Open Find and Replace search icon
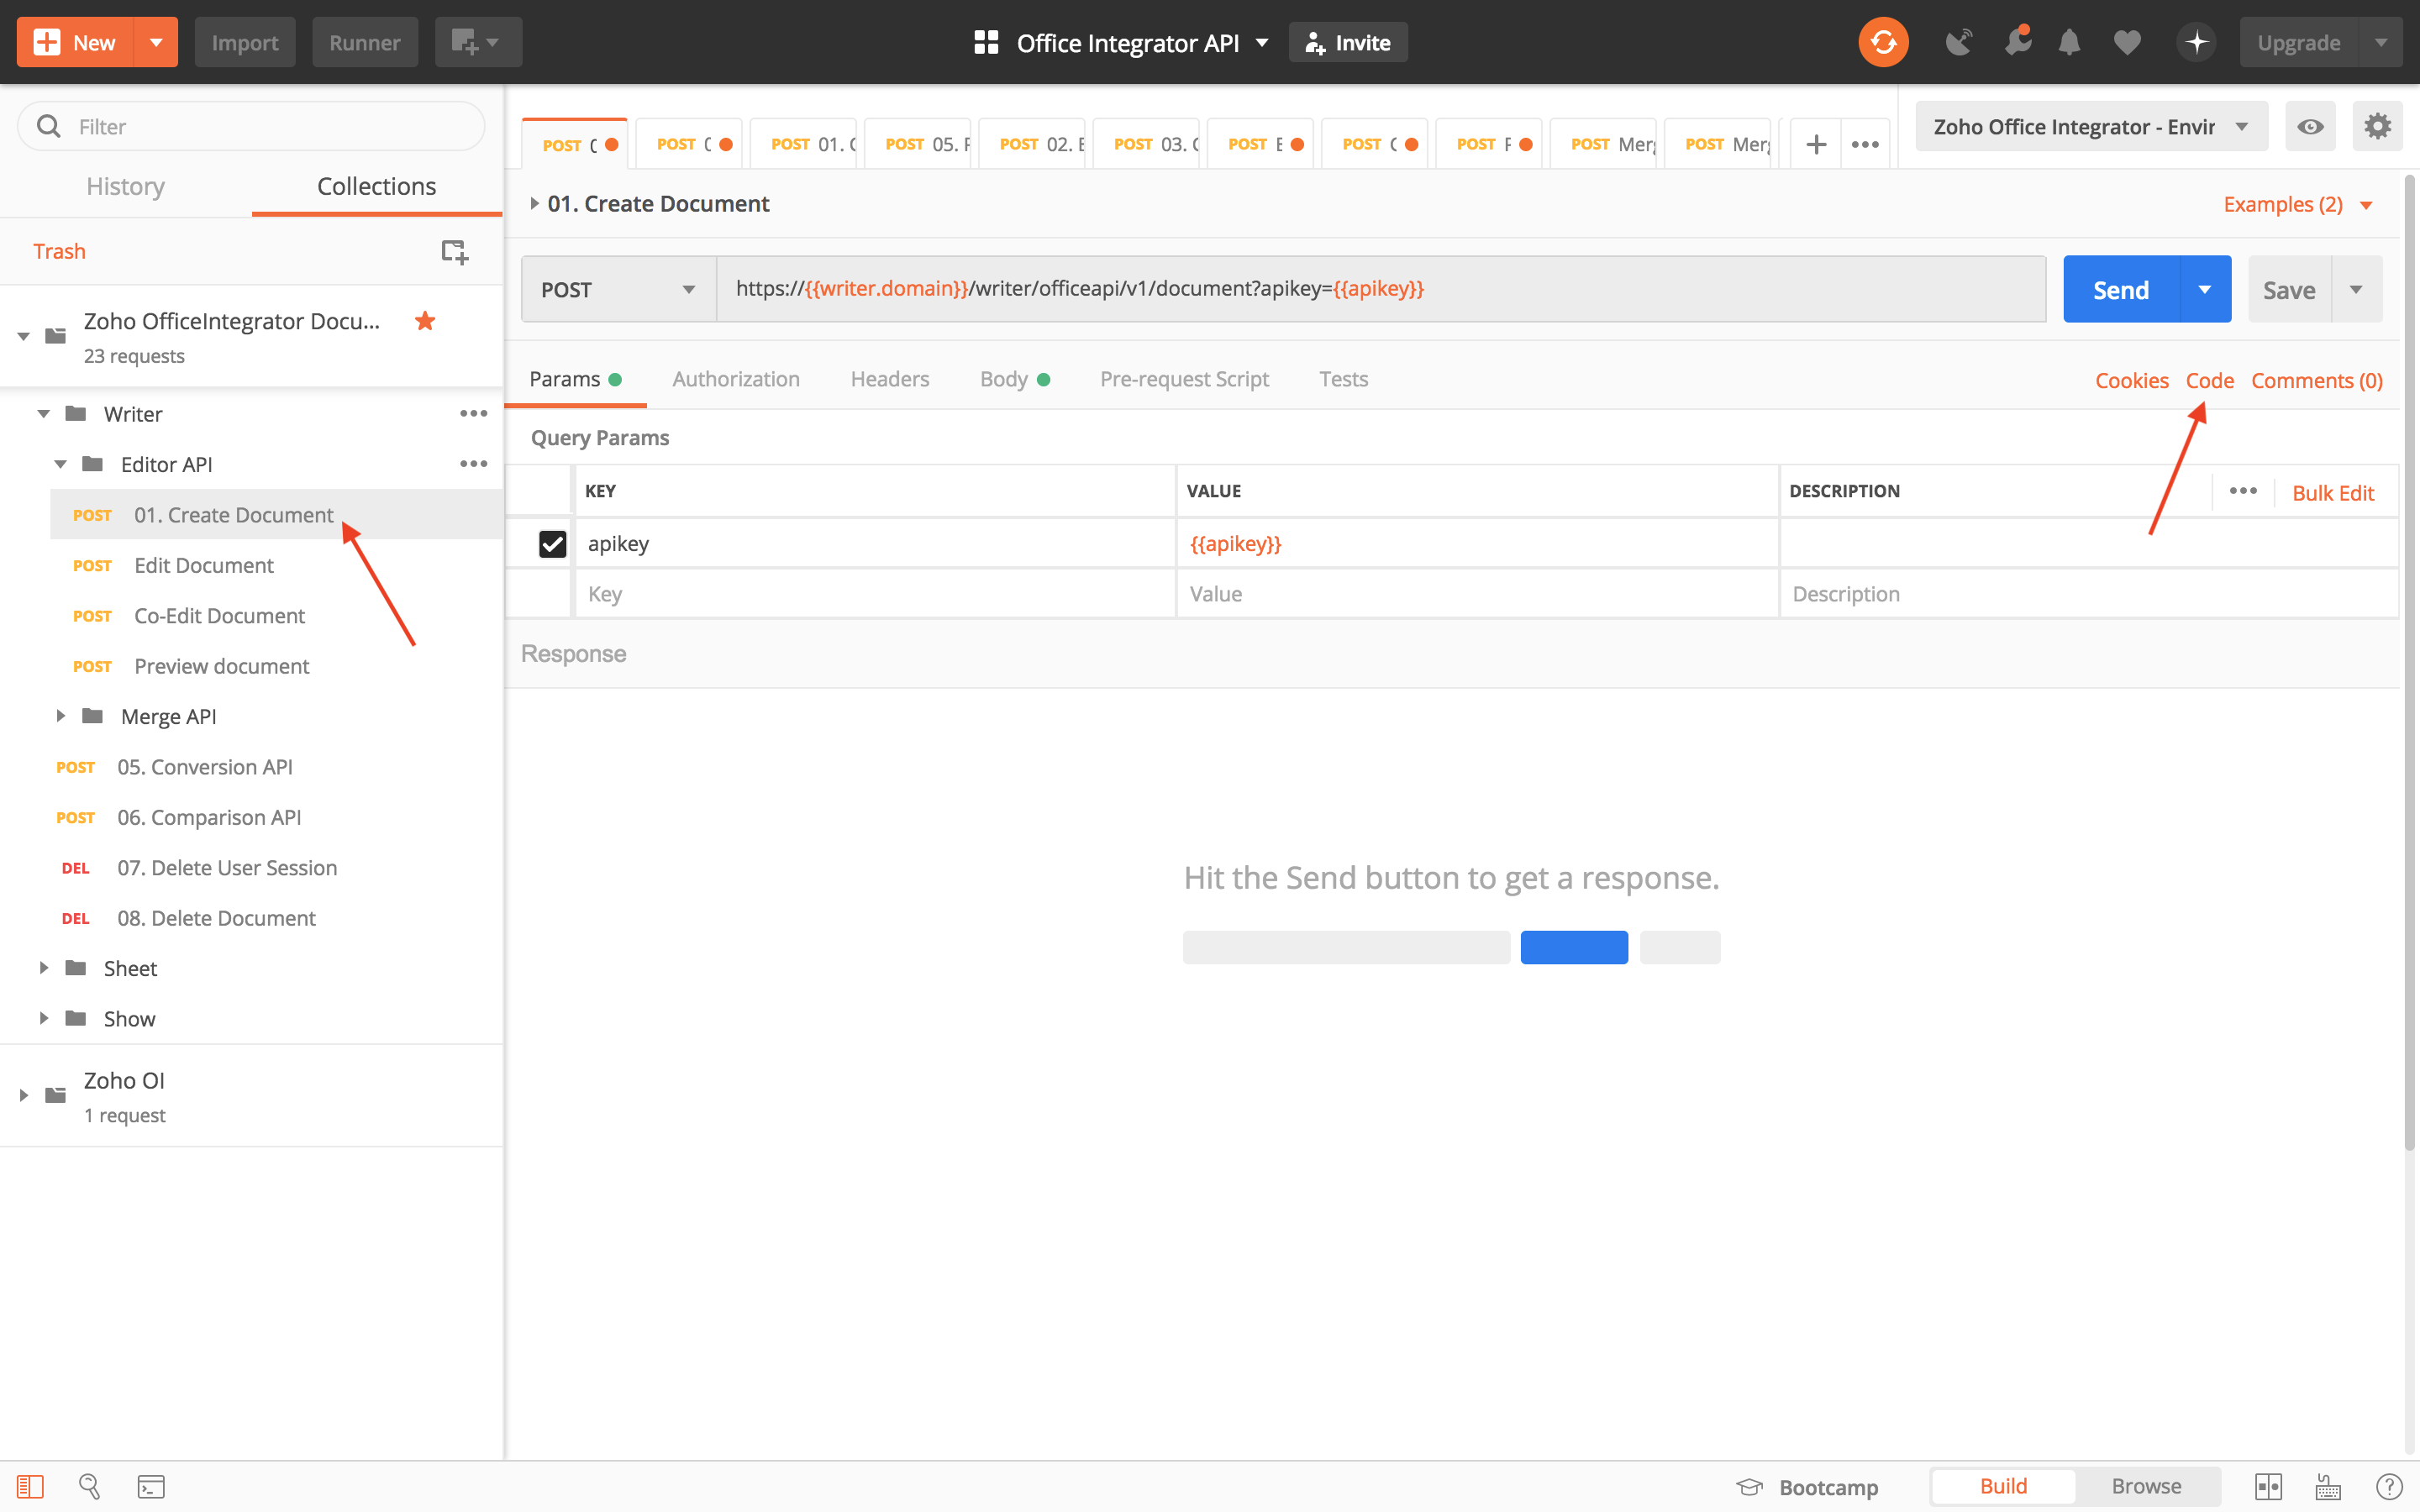The image size is (2420, 1512). 90,1486
